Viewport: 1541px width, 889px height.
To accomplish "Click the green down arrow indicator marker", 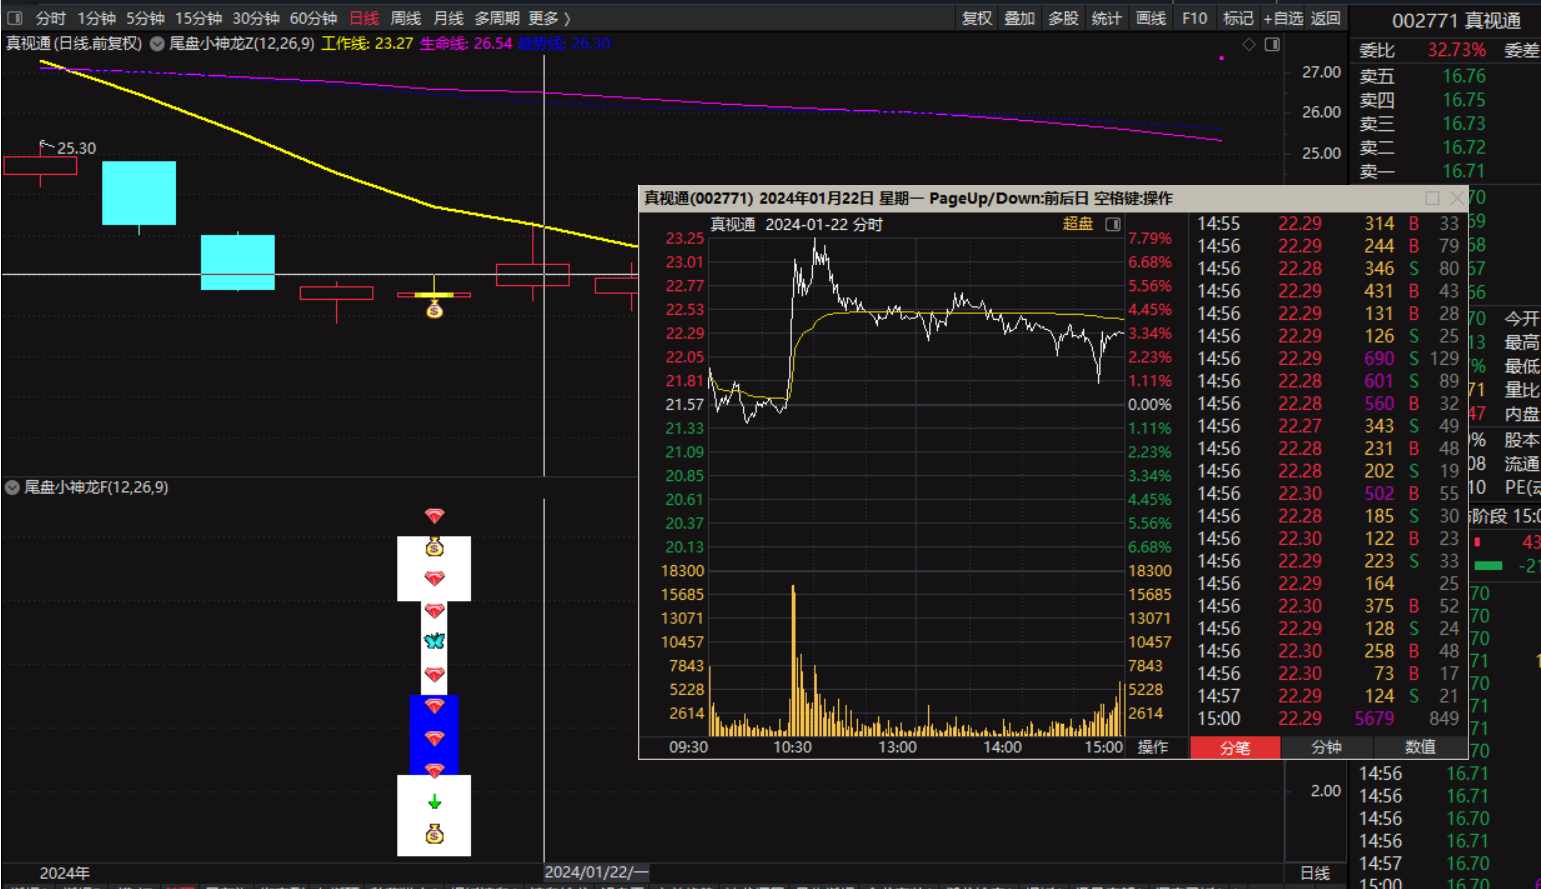I will pyautogui.click(x=434, y=802).
